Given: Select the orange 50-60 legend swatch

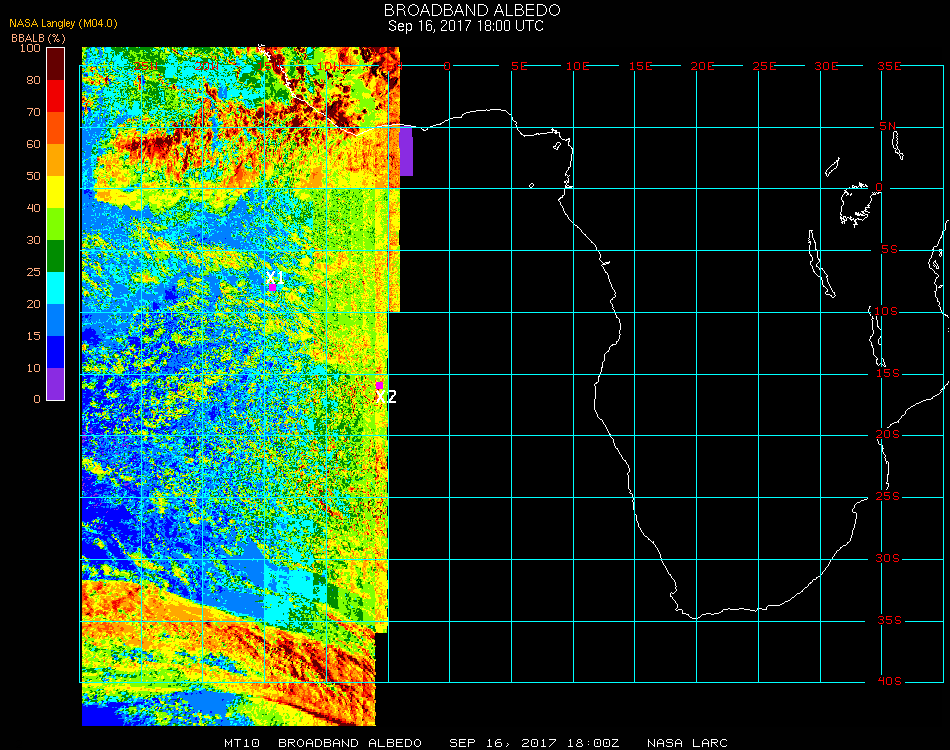Looking at the screenshot, I should click(56, 160).
